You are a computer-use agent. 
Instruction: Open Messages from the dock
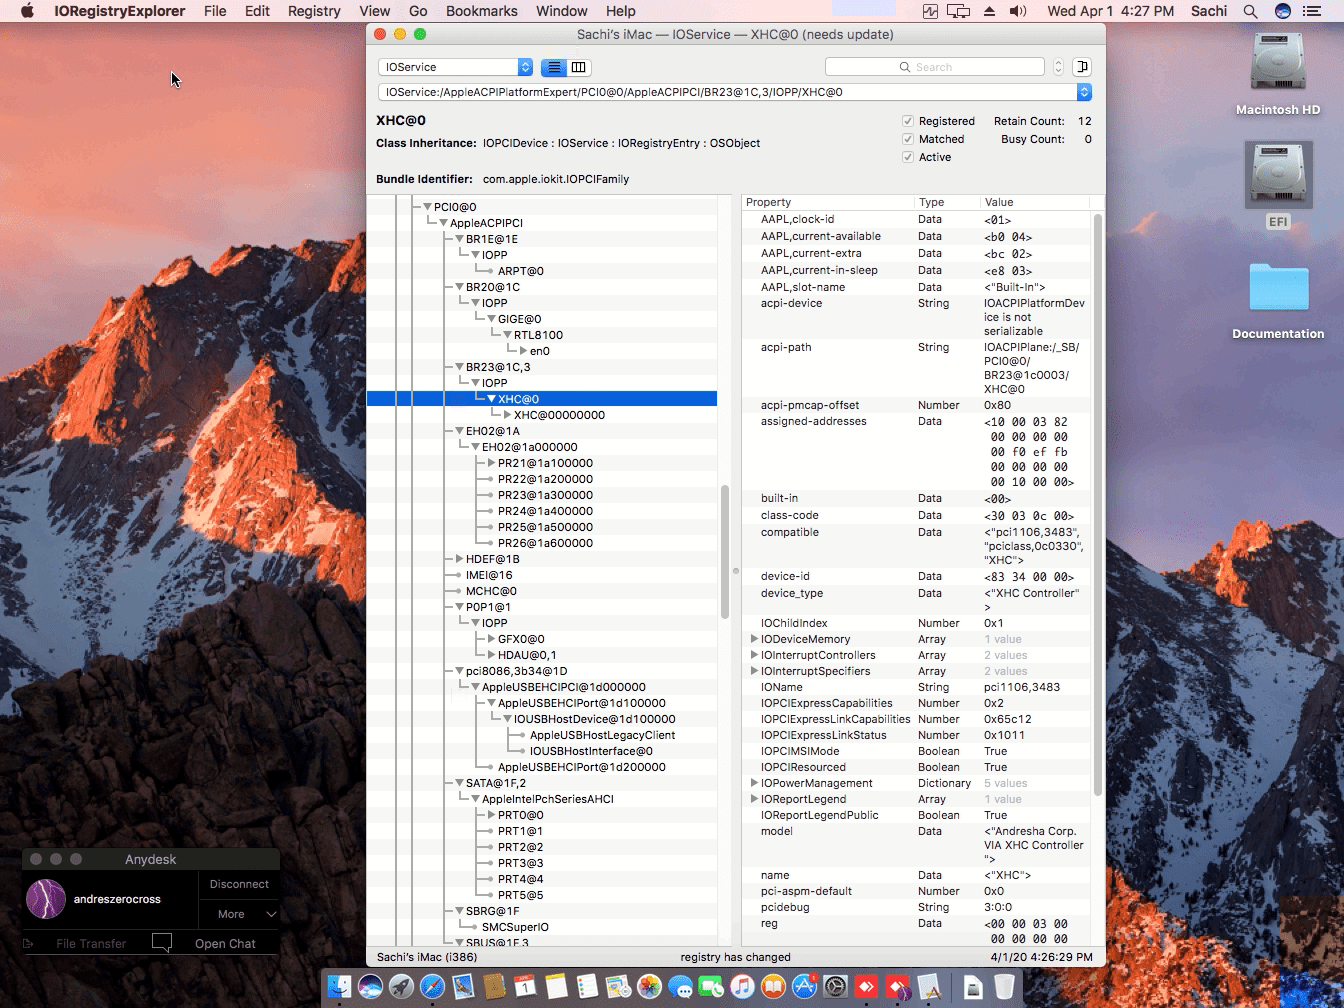(x=681, y=988)
